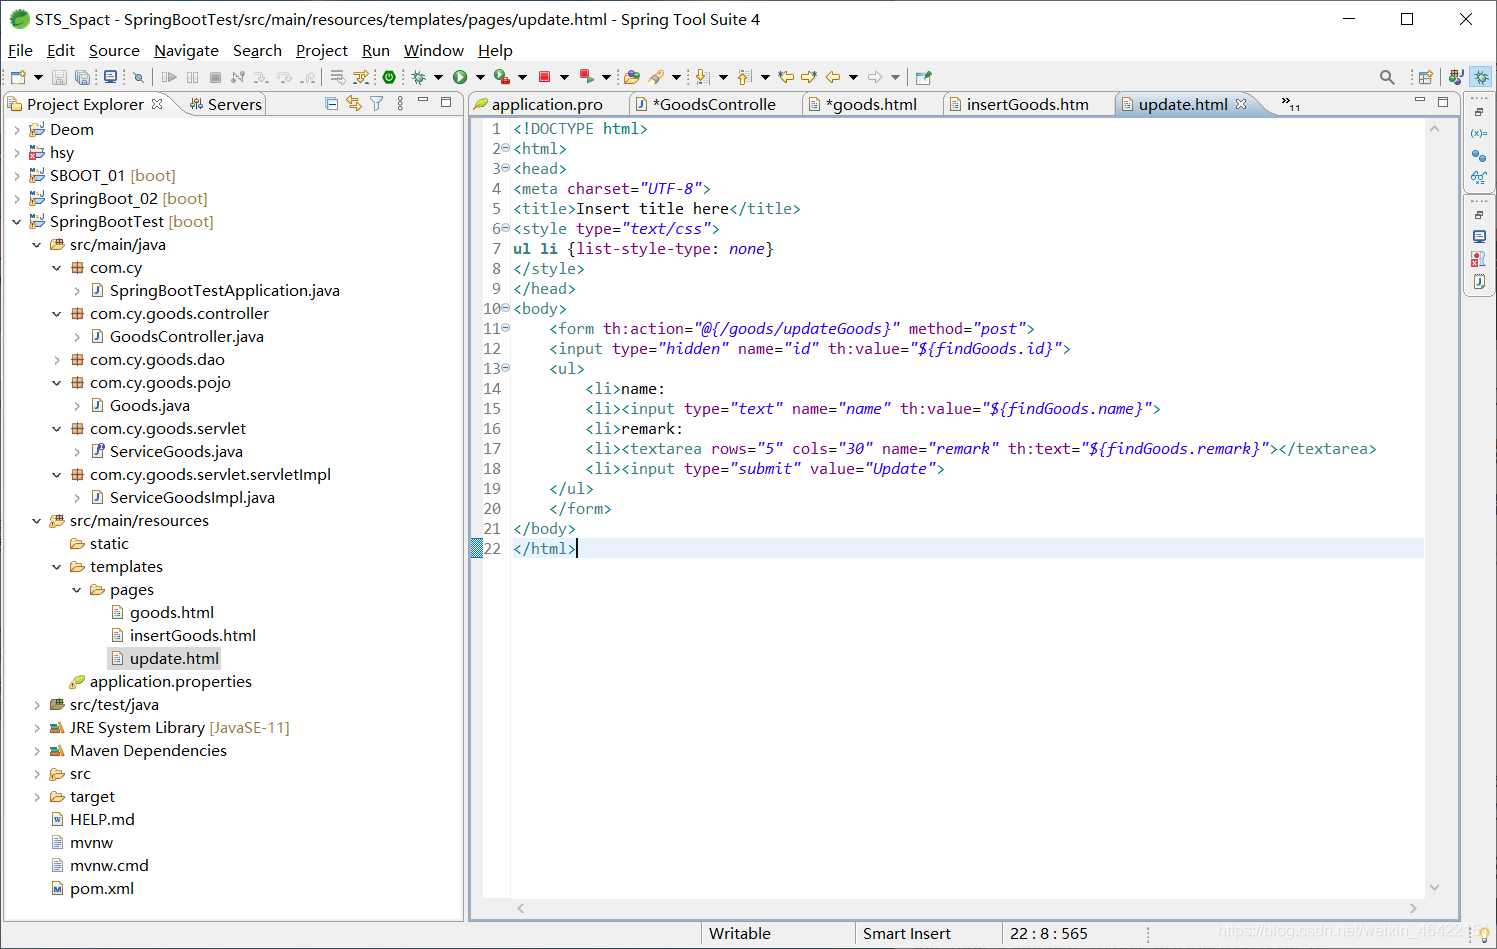Expand the Deom project

tap(17, 130)
